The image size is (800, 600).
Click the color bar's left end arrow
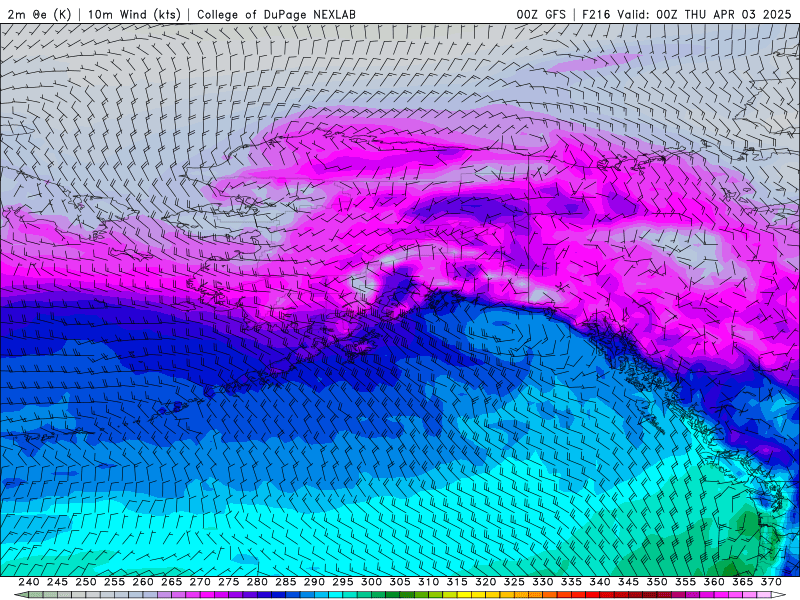(x=21, y=595)
